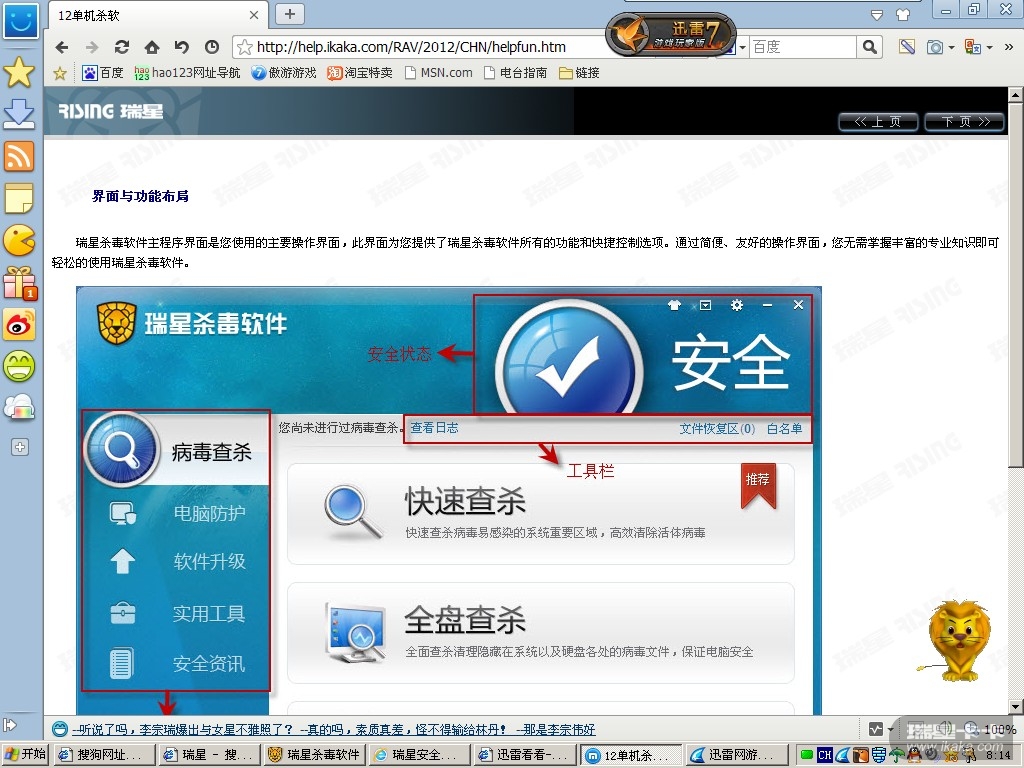Open Favorites star in the sidebar

[x=19, y=72]
